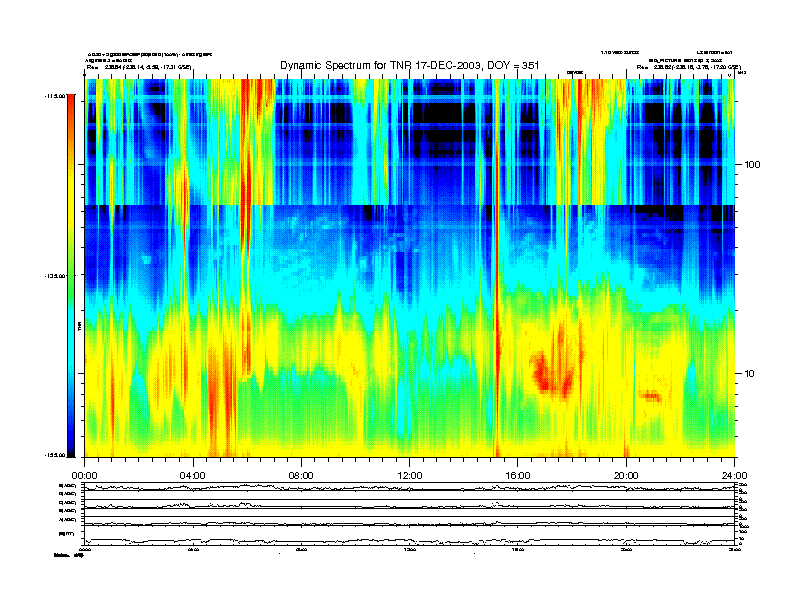Click the 20:00 time axis label

pyautogui.click(x=626, y=476)
